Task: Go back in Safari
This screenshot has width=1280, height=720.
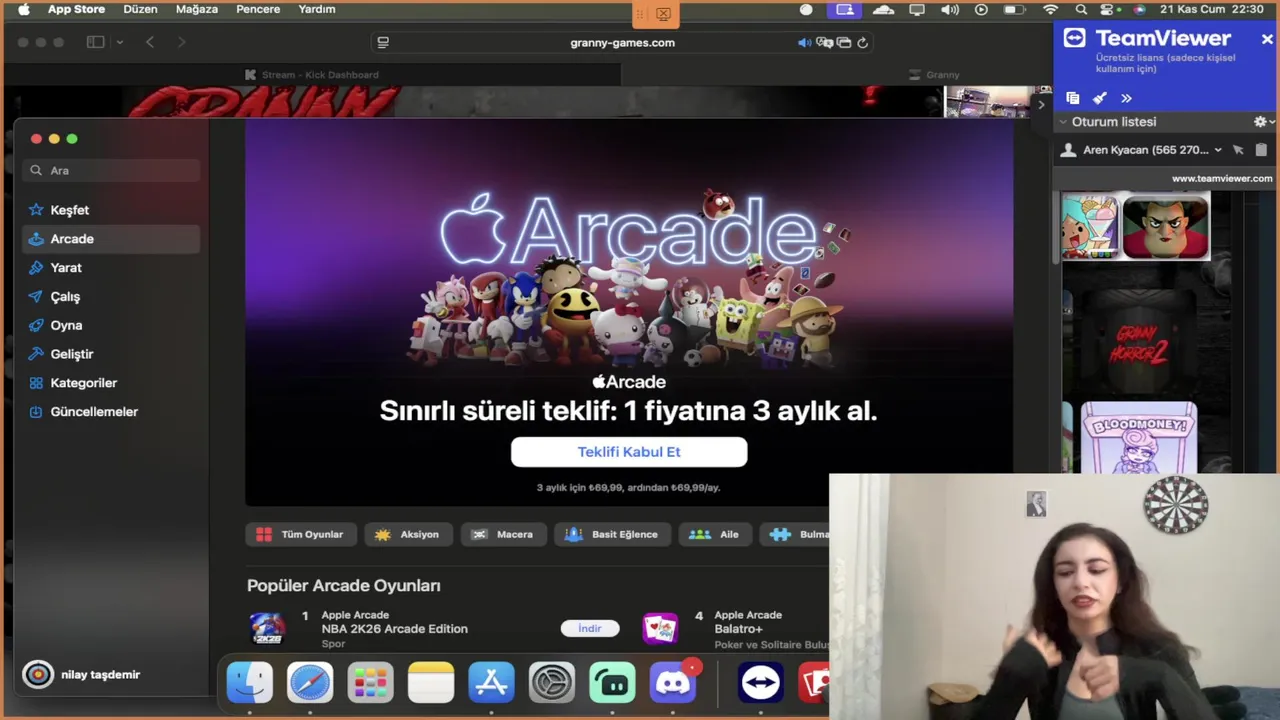Action: point(150,42)
